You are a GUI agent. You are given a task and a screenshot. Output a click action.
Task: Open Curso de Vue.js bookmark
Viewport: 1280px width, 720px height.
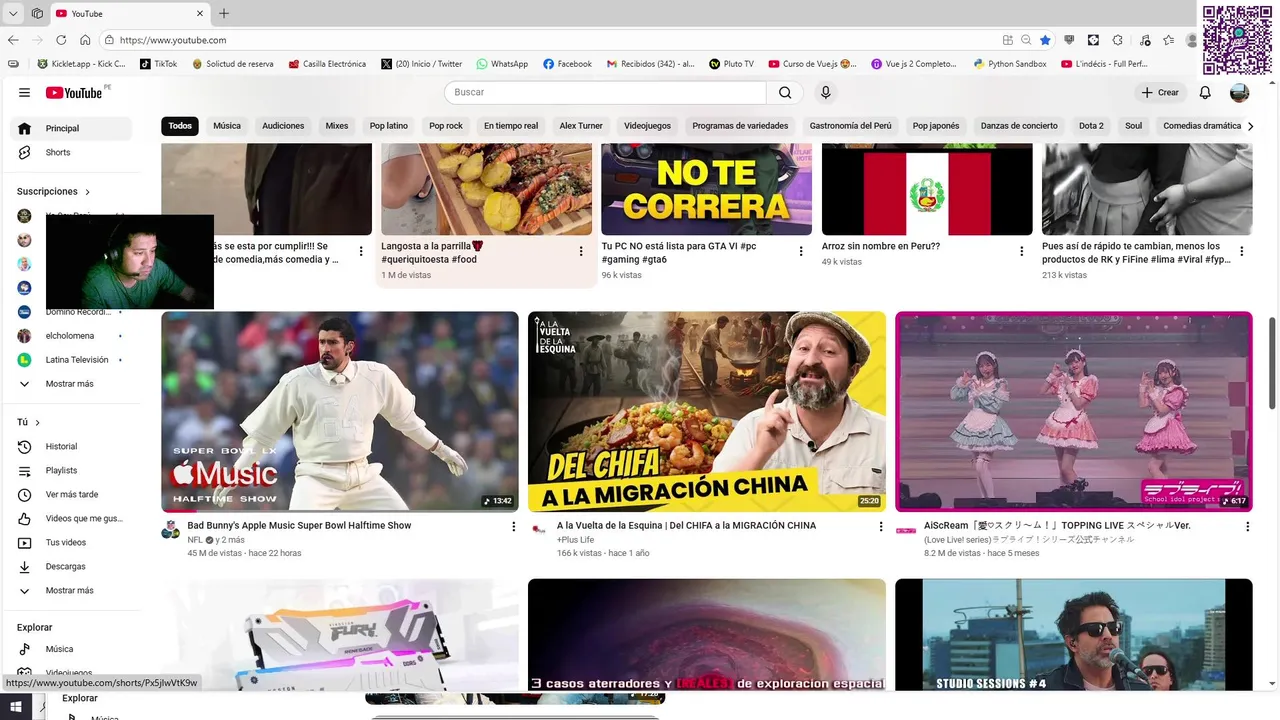coord(812,64)
